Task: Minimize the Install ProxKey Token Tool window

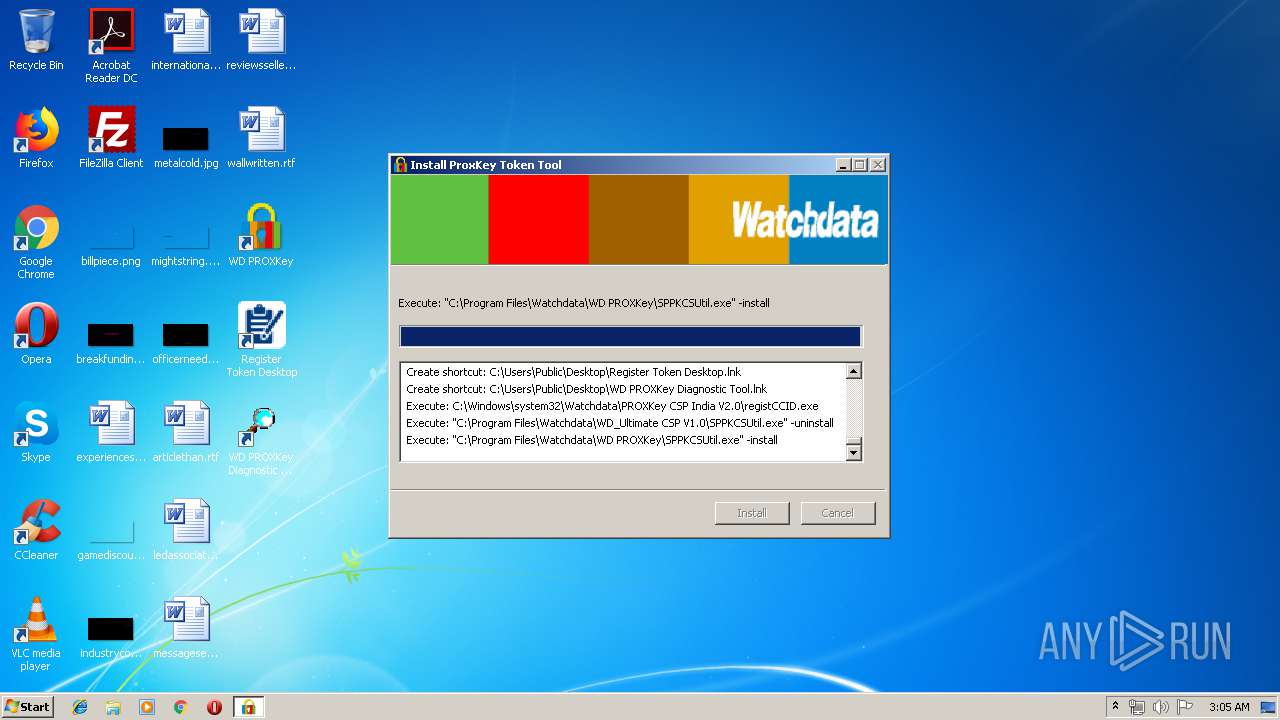Action: [x=843, y=165]
